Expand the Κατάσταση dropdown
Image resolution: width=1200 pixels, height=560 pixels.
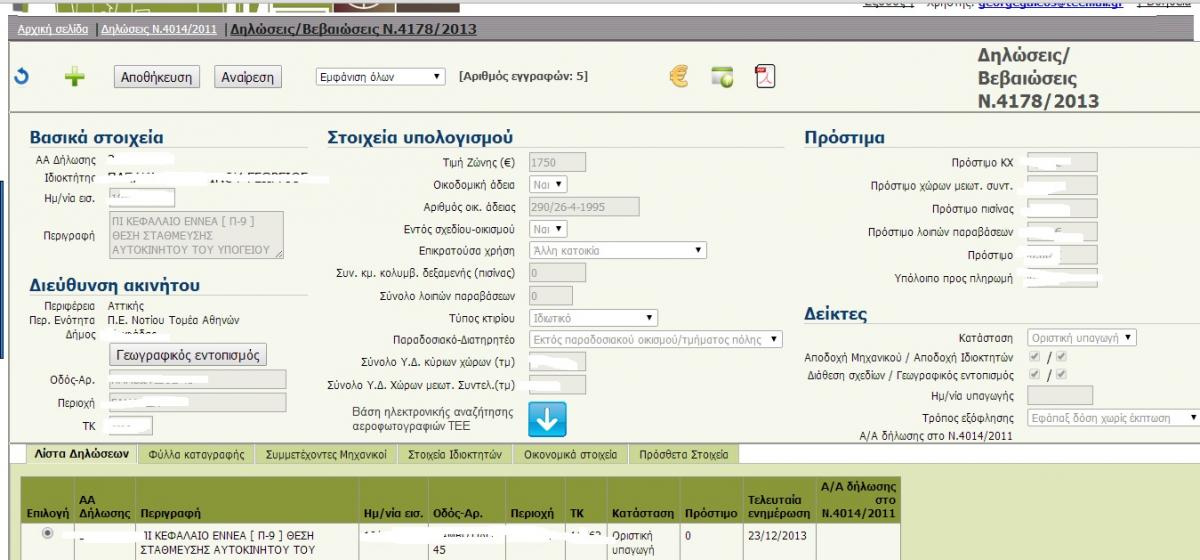coord(1083,338)
